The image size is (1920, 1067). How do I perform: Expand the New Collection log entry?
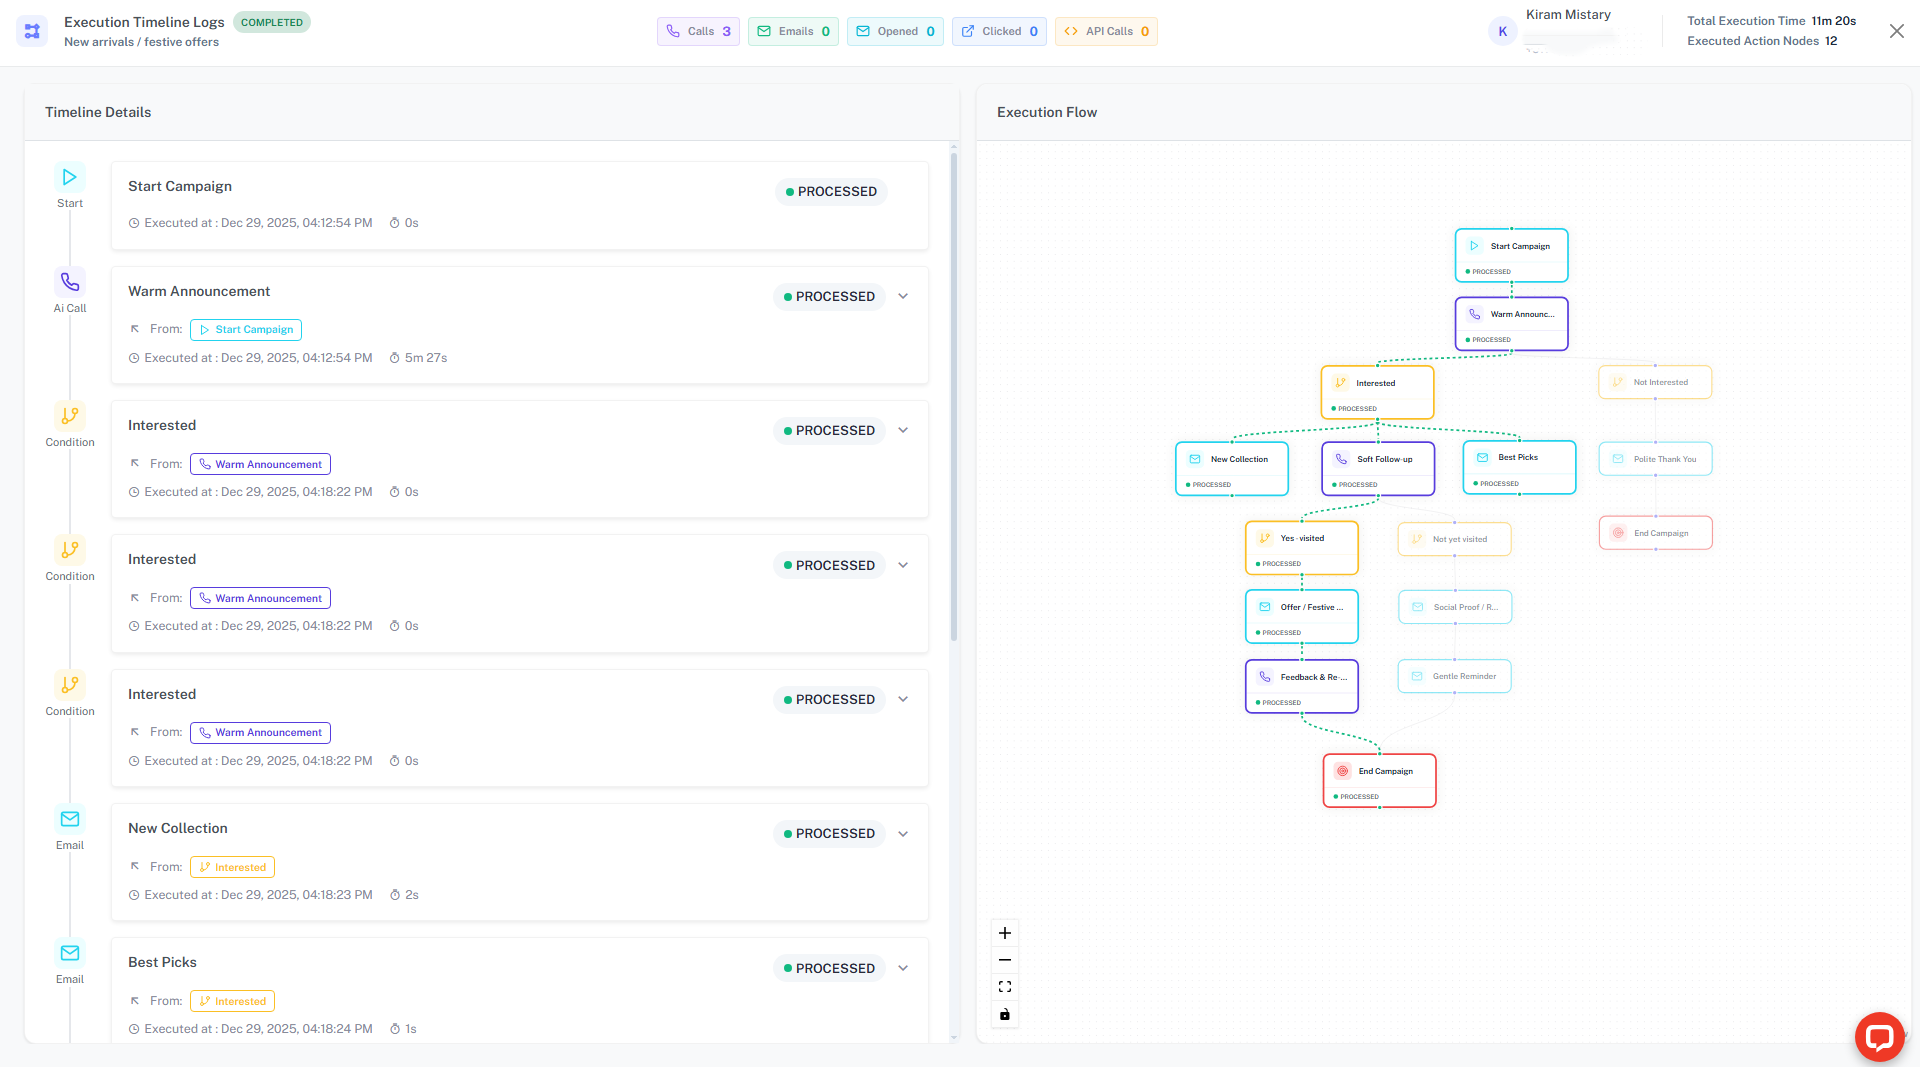coord(903,834)
